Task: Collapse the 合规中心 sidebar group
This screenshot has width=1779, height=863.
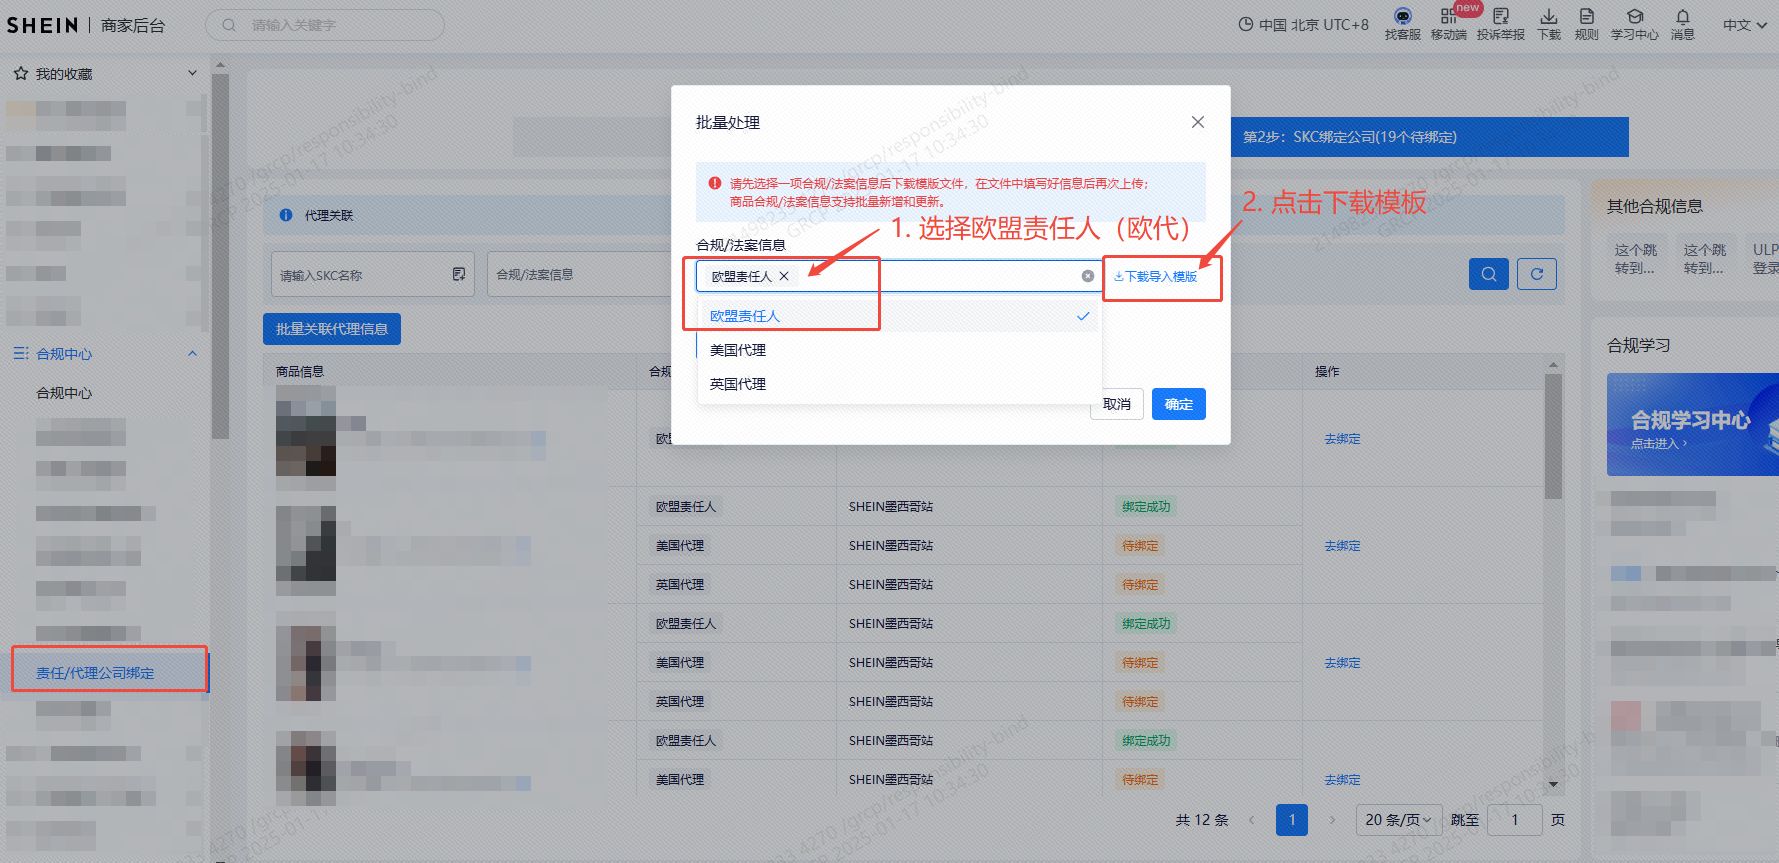Action: [192, 353]
